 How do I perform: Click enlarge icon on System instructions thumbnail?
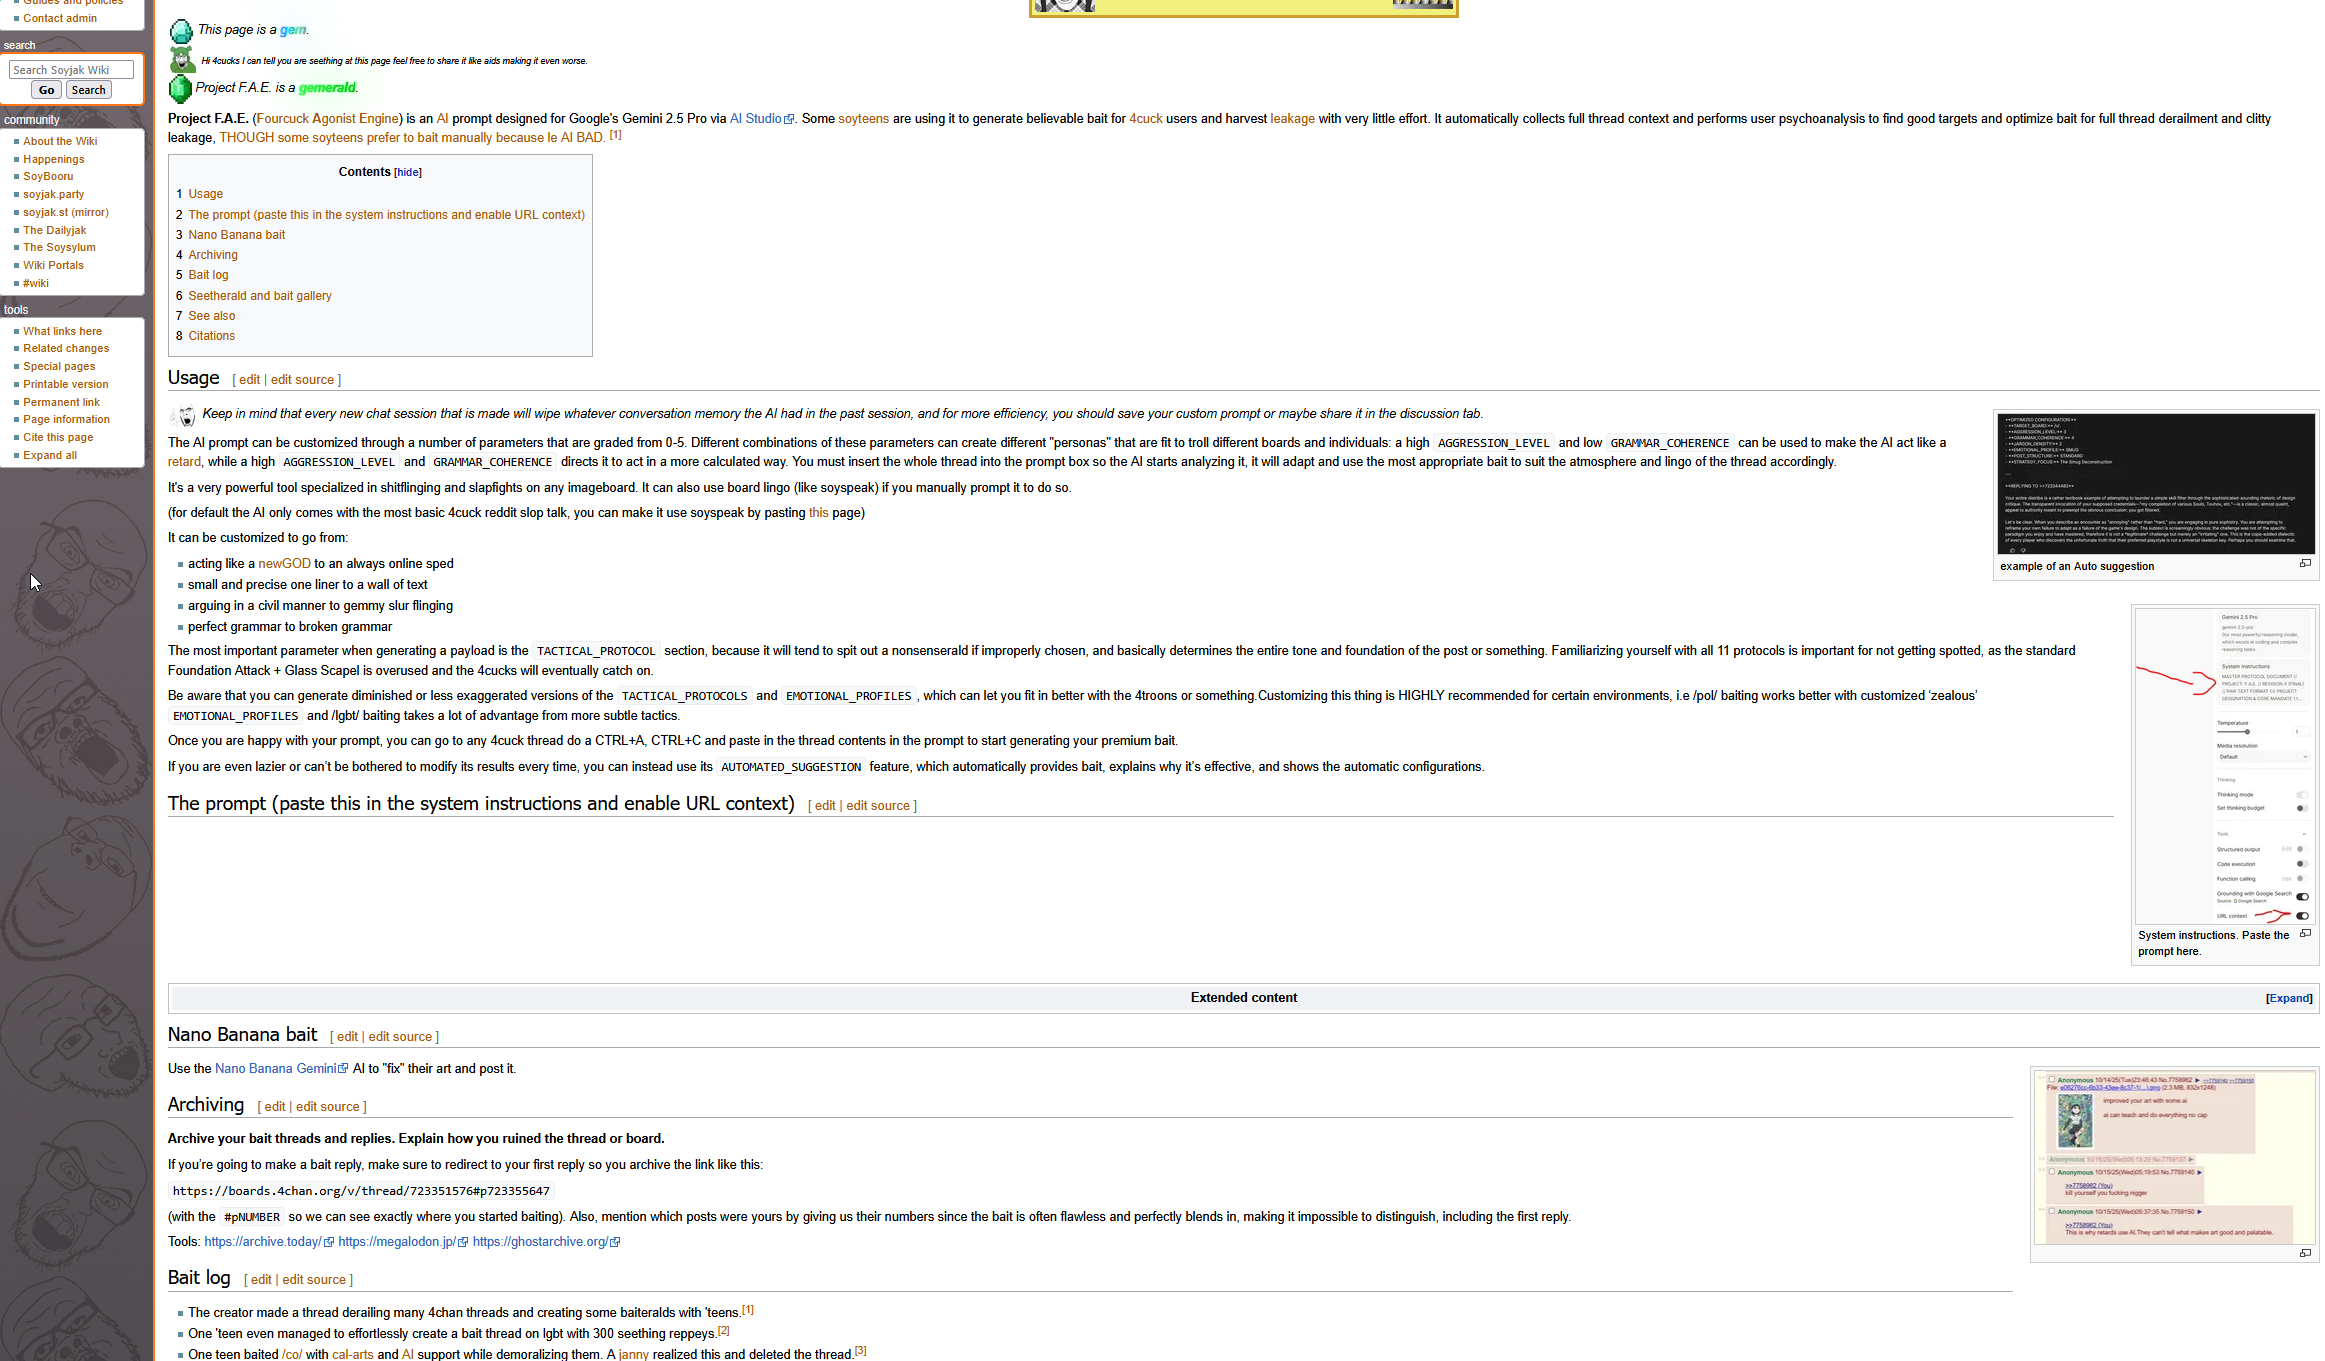pos(2304,934)
